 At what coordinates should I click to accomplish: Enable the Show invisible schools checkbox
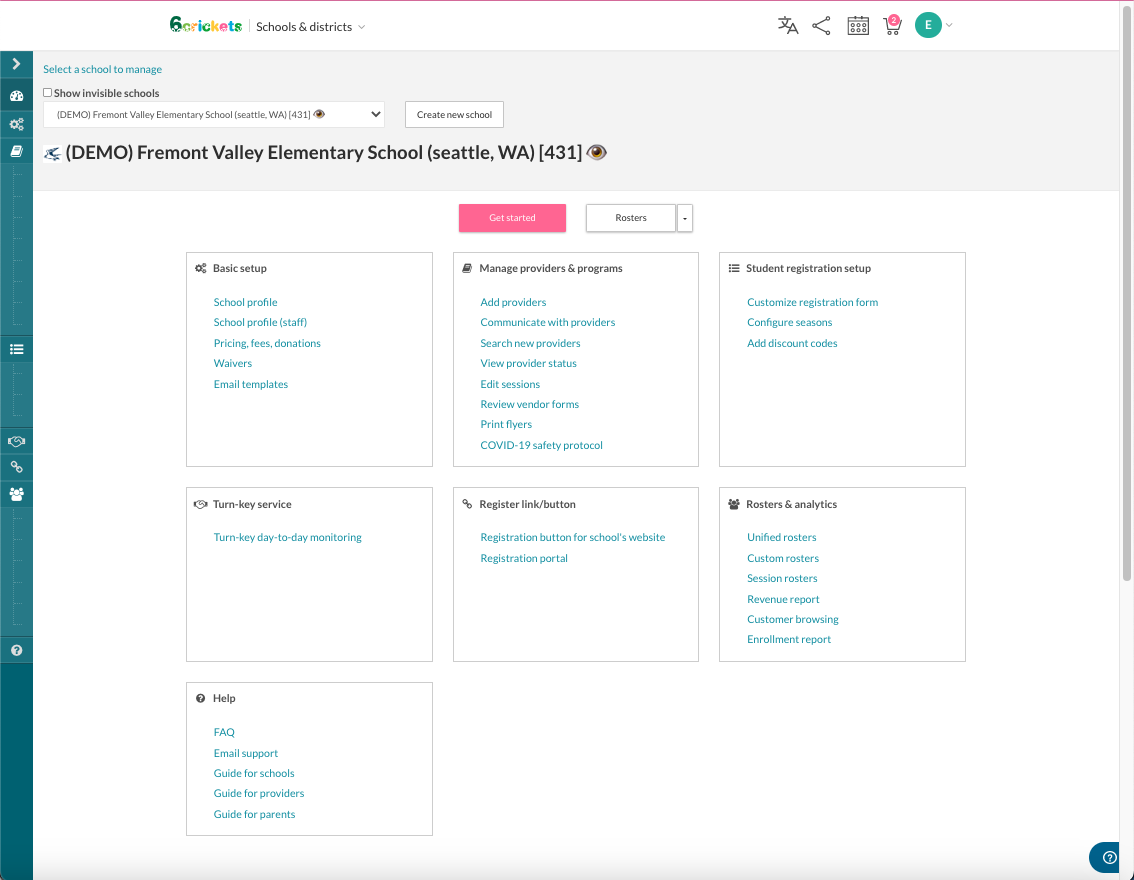click(x=48, y=93)
